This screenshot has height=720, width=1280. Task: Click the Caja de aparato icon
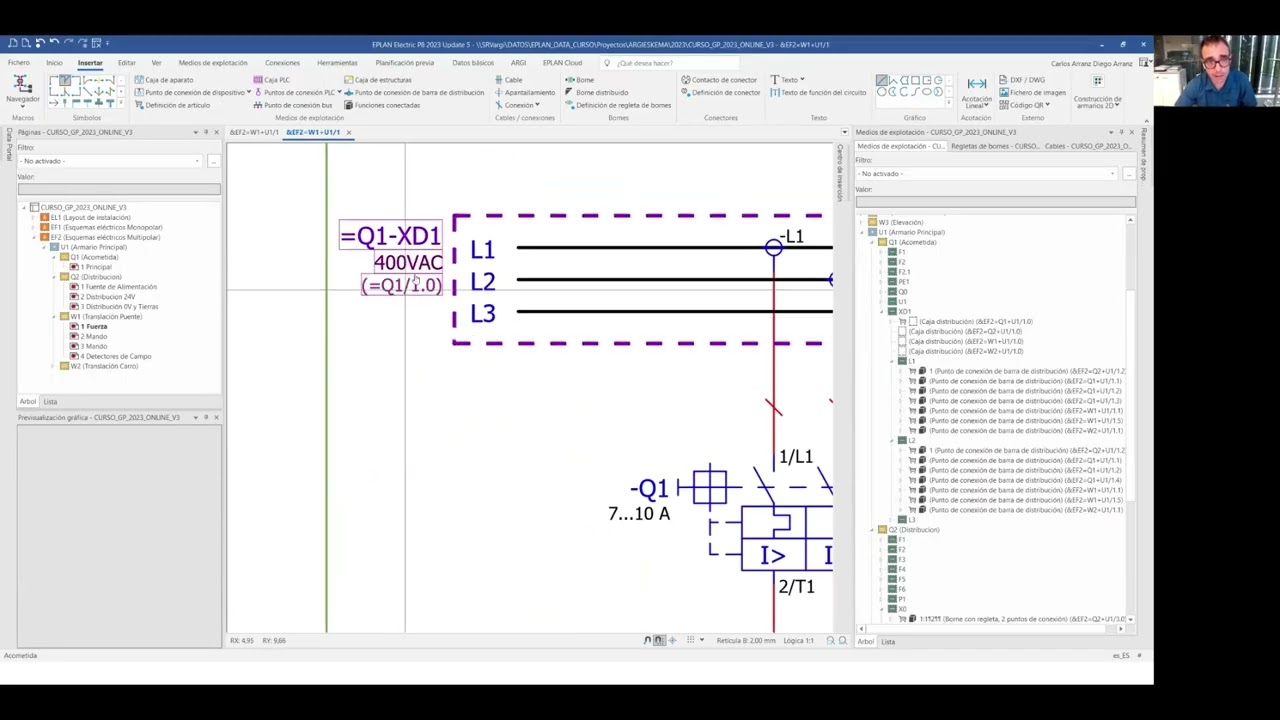click(140, 80)
